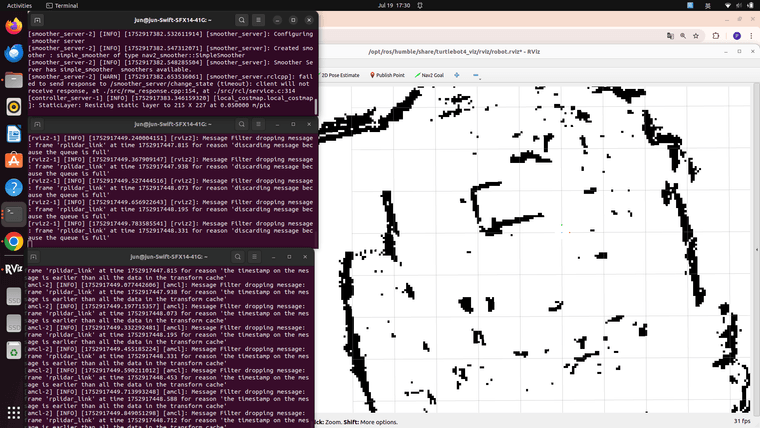The height and width of the screenshot is (428, 760).
Task: Open the Trash from the dock
Action: [14, 350]
